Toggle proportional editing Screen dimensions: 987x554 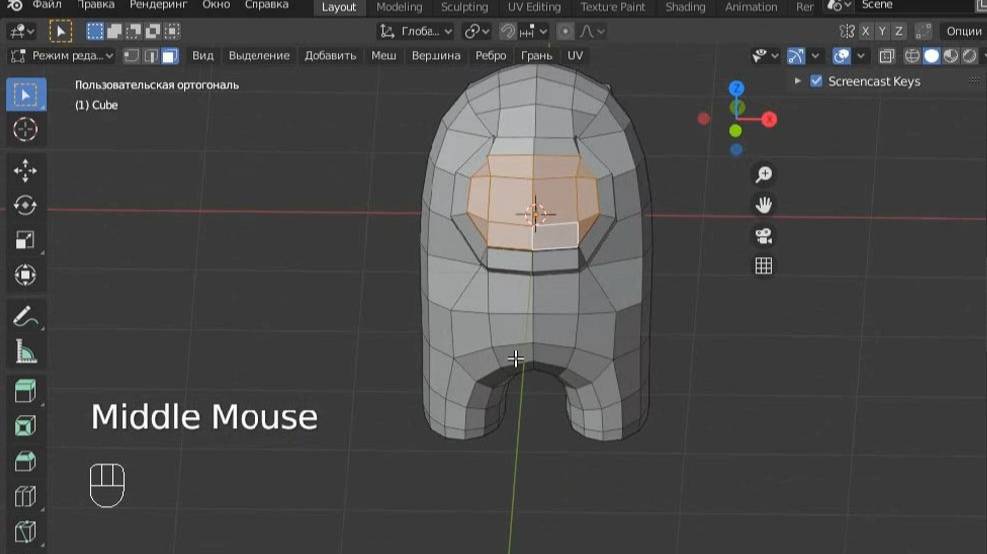click(x=565, y=31)
